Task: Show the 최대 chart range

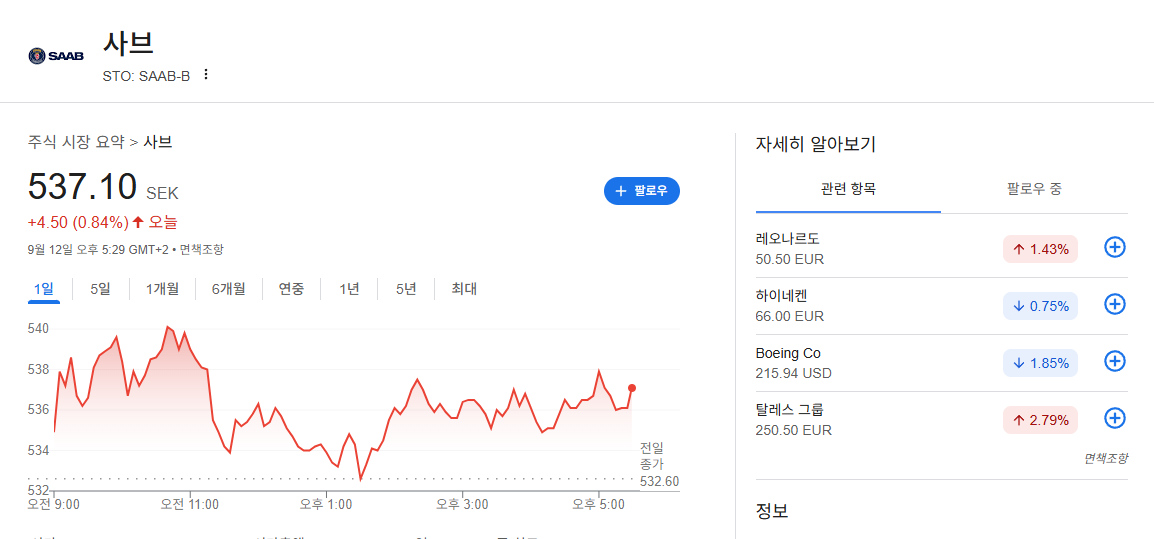Action: [464, 289]
